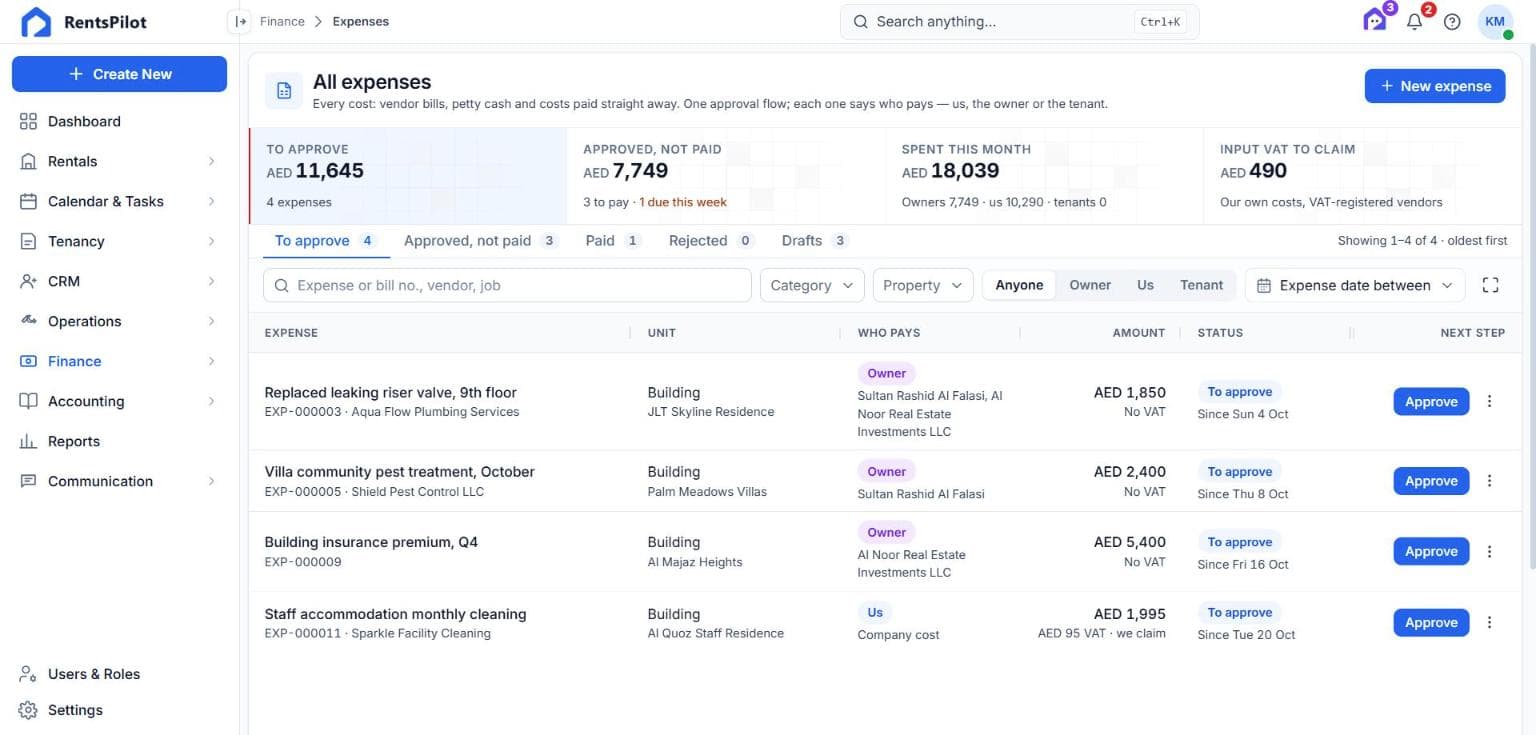Switch to the Drafts tab
Viewport: 1536px width, 735px height.
(815, 241)
